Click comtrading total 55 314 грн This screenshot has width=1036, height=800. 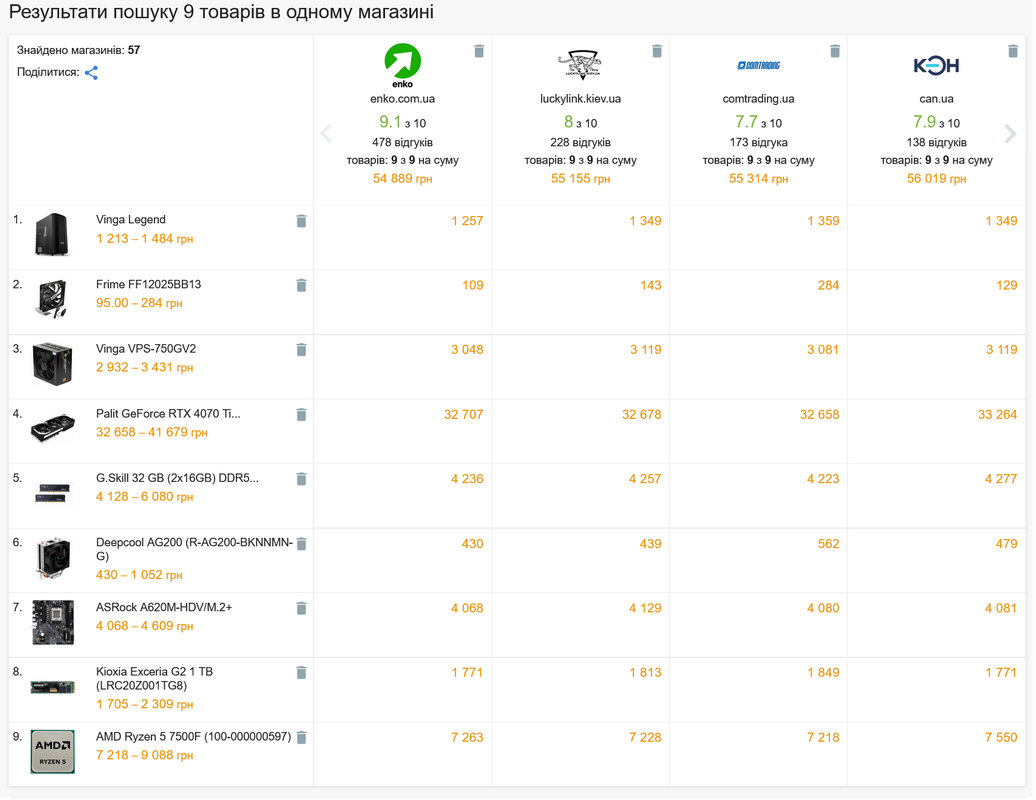758,178
